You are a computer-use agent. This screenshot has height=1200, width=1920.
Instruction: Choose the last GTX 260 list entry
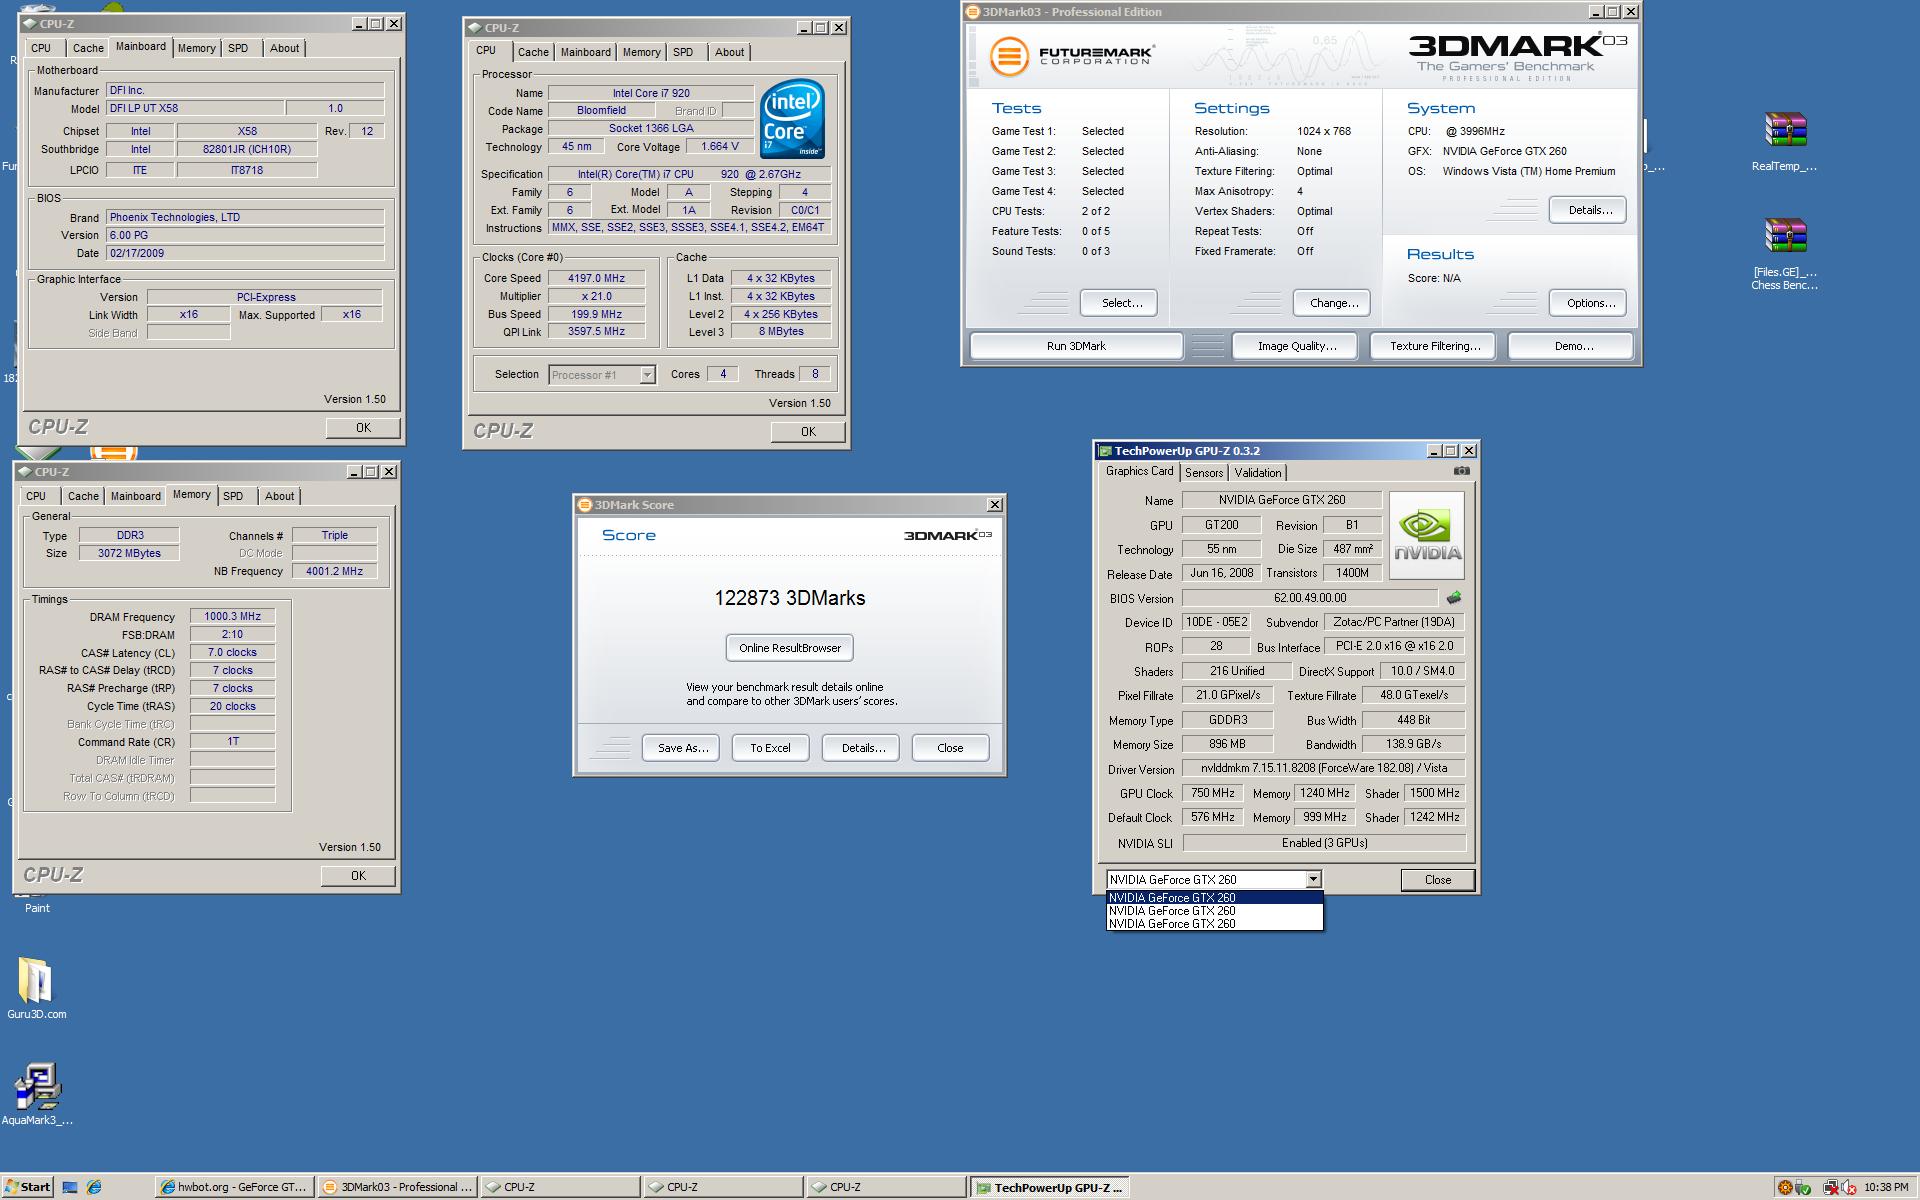tap(1214, 924)
